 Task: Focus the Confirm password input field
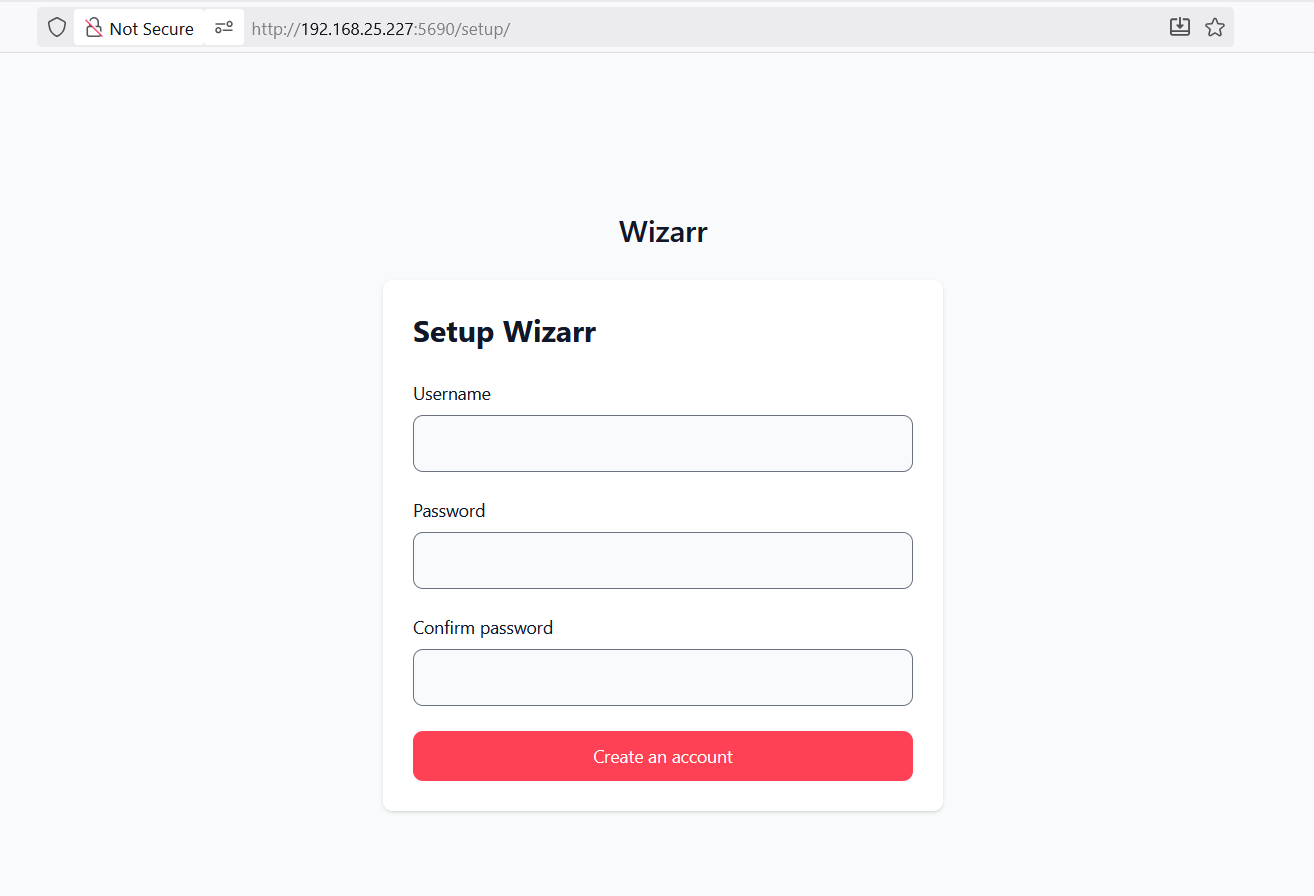click(663, 677)
